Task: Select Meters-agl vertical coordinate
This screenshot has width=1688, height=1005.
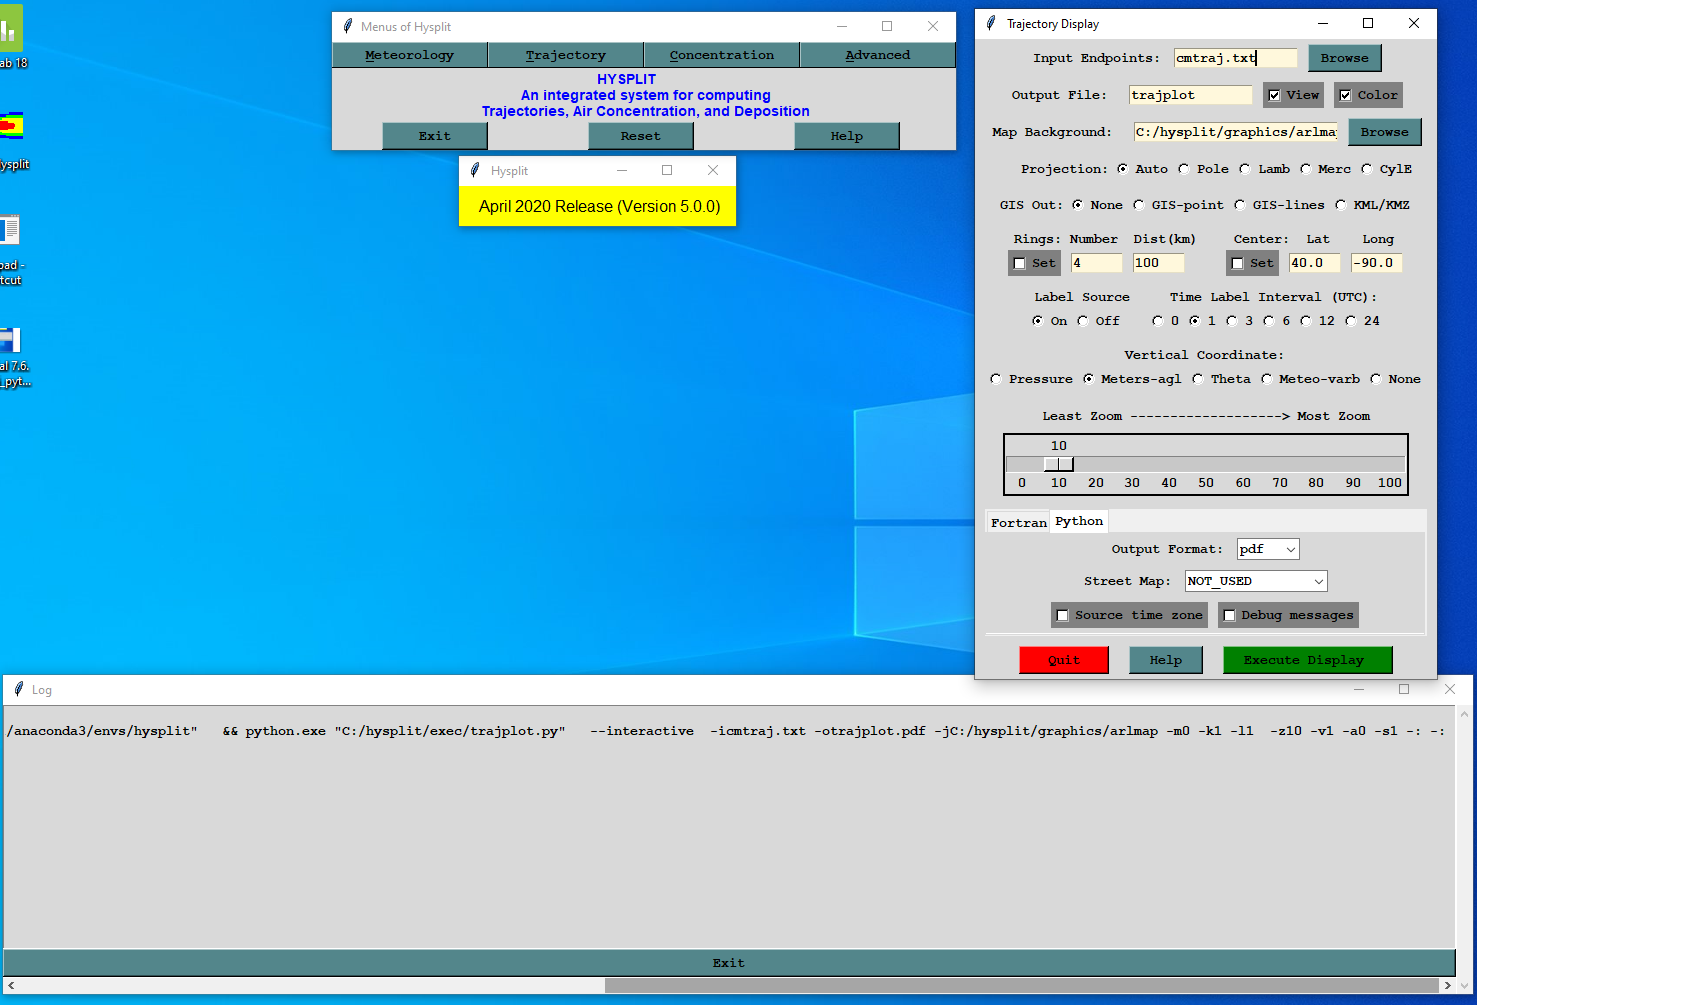Action: 1088,379
